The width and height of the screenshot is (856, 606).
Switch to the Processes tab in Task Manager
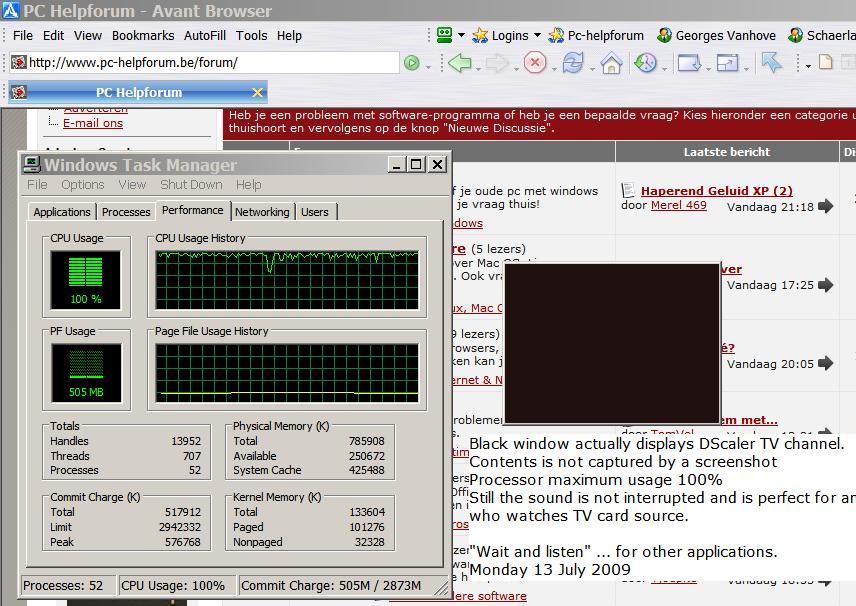coord(126,212)
